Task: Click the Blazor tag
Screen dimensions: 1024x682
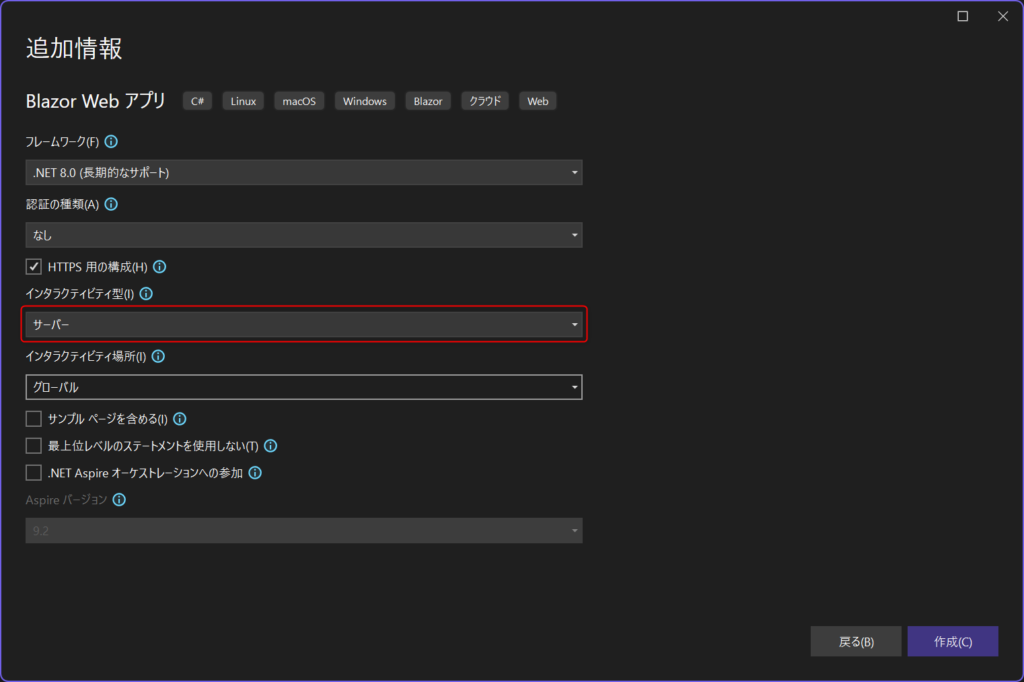Action: (428, 101)
